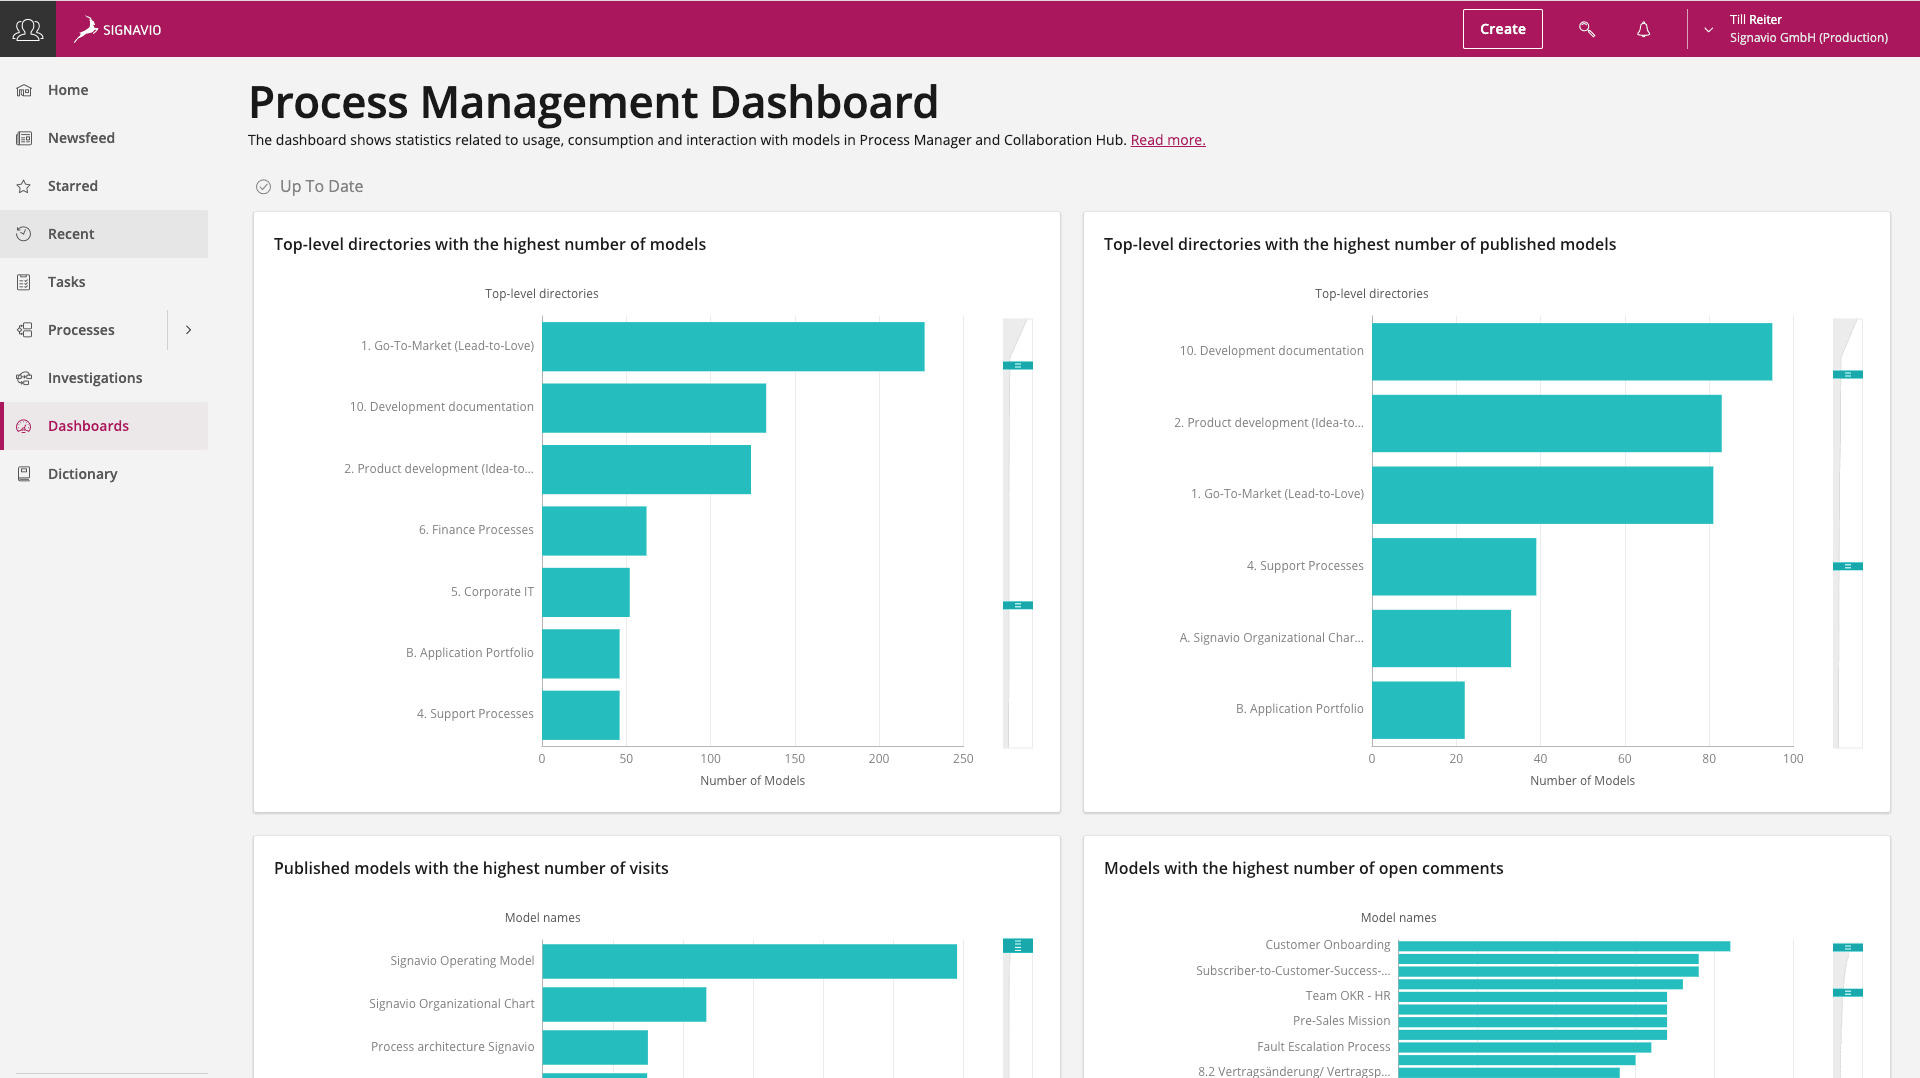
Task: Click the Signavio Organizational Chart visits bar
Action: pos(624,1005)
